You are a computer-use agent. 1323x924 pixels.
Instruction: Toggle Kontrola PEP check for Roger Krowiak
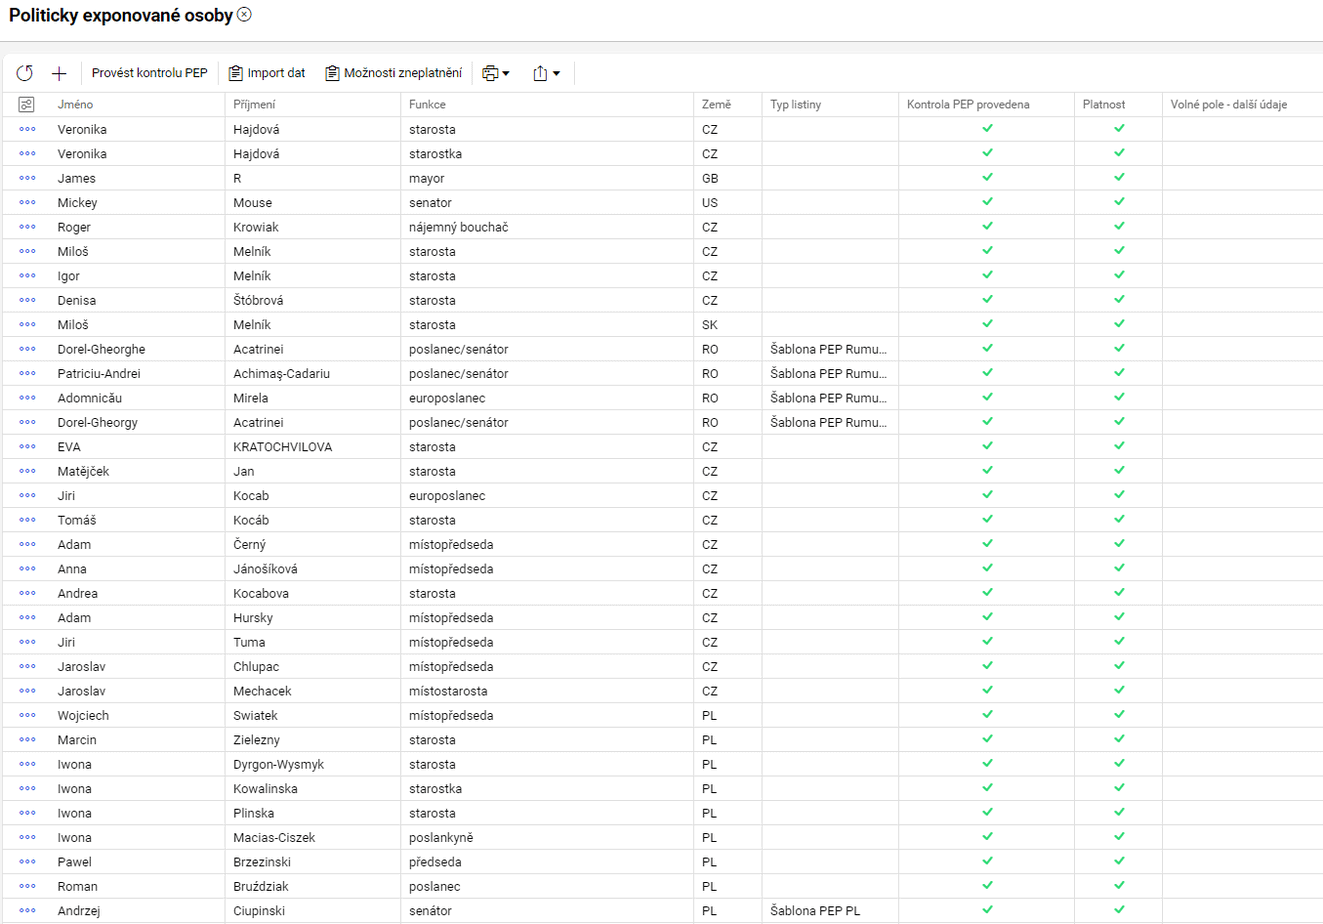(987, 226)
